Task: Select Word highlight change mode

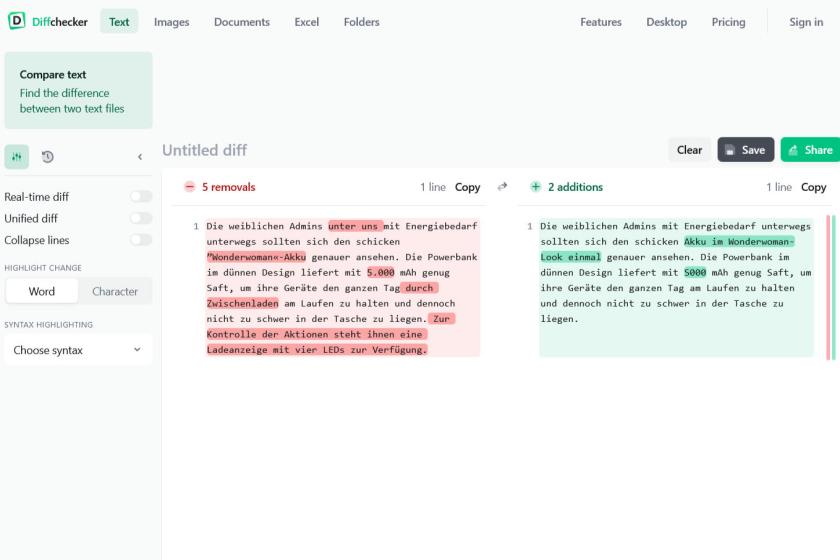Action: pos(42,291)
